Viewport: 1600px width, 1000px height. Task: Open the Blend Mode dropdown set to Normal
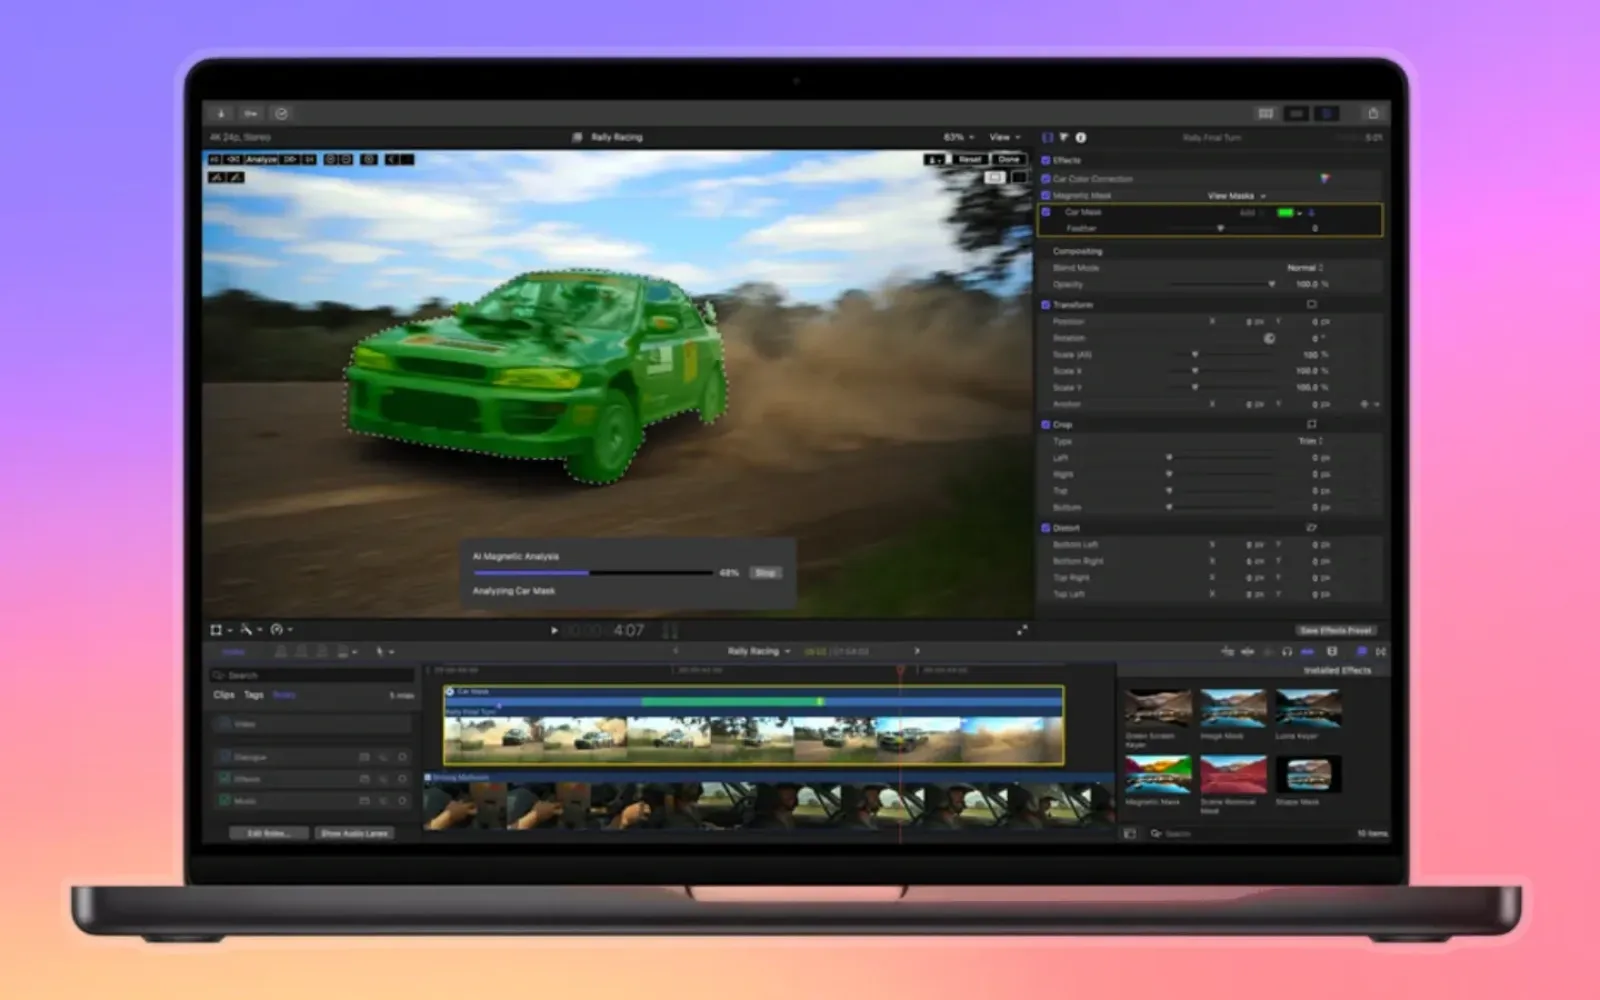(1305, 268)
